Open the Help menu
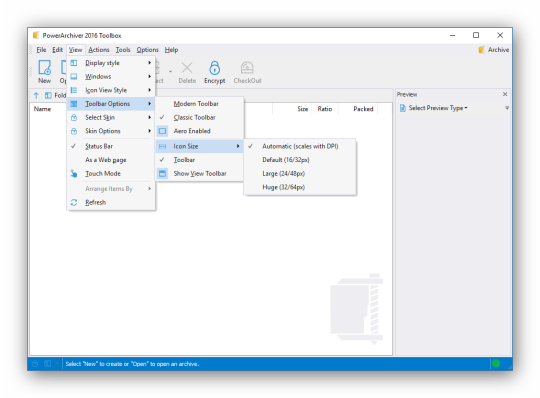Image resolution: width=540 pixels, height=398 pixels. [x=171, y=50]
